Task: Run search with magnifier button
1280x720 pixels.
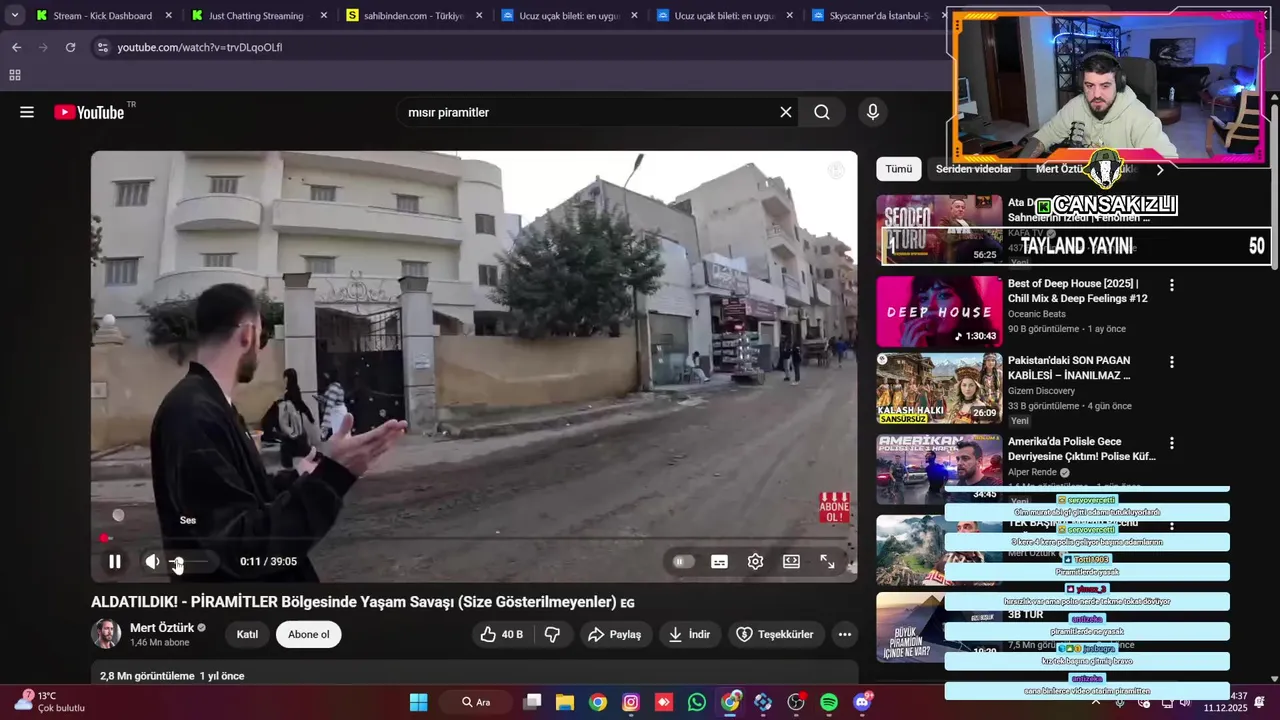Action: tap(822, 112)
